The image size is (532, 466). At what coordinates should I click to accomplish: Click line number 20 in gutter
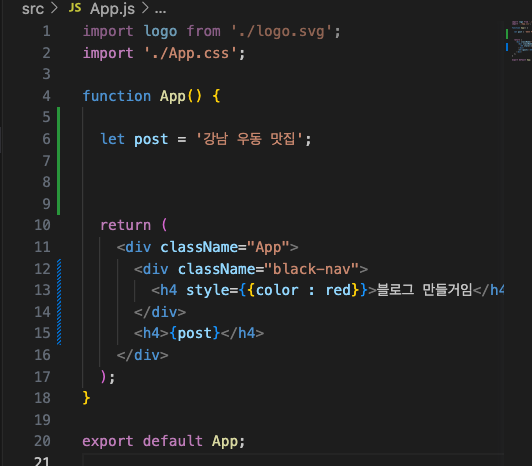click(42, 441)
